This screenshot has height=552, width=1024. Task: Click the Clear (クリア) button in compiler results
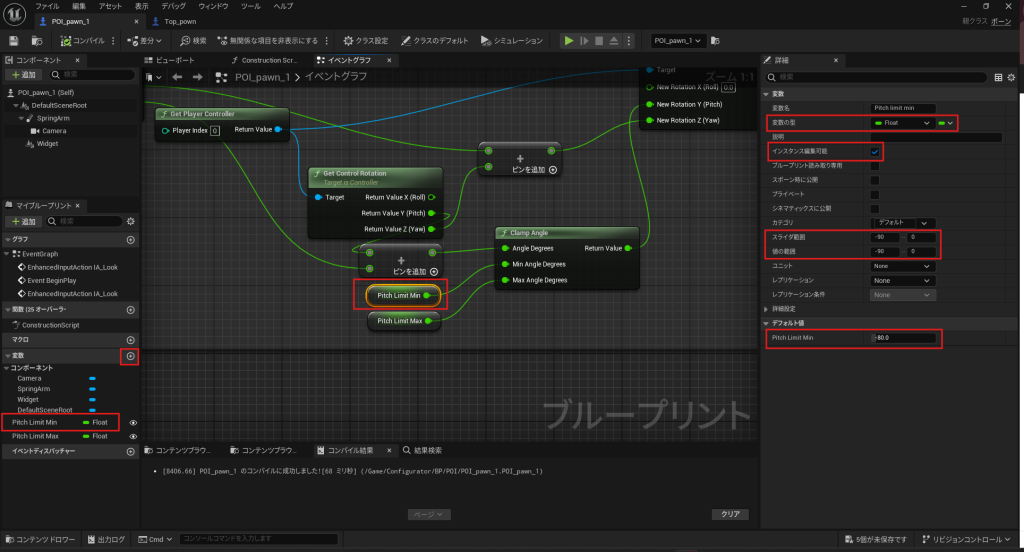pyautogui.click(x=729, y=514)
